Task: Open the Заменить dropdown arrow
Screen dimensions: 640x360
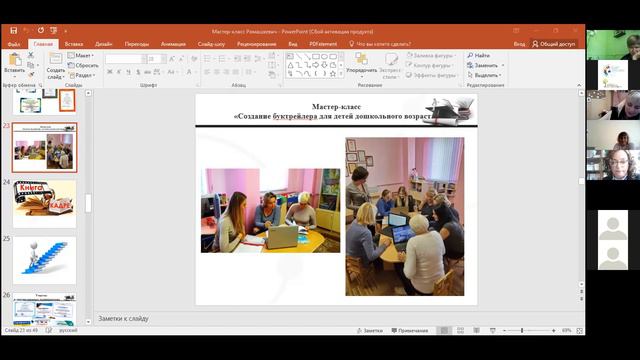Action: pyautogui.click(x=503, y=65)
